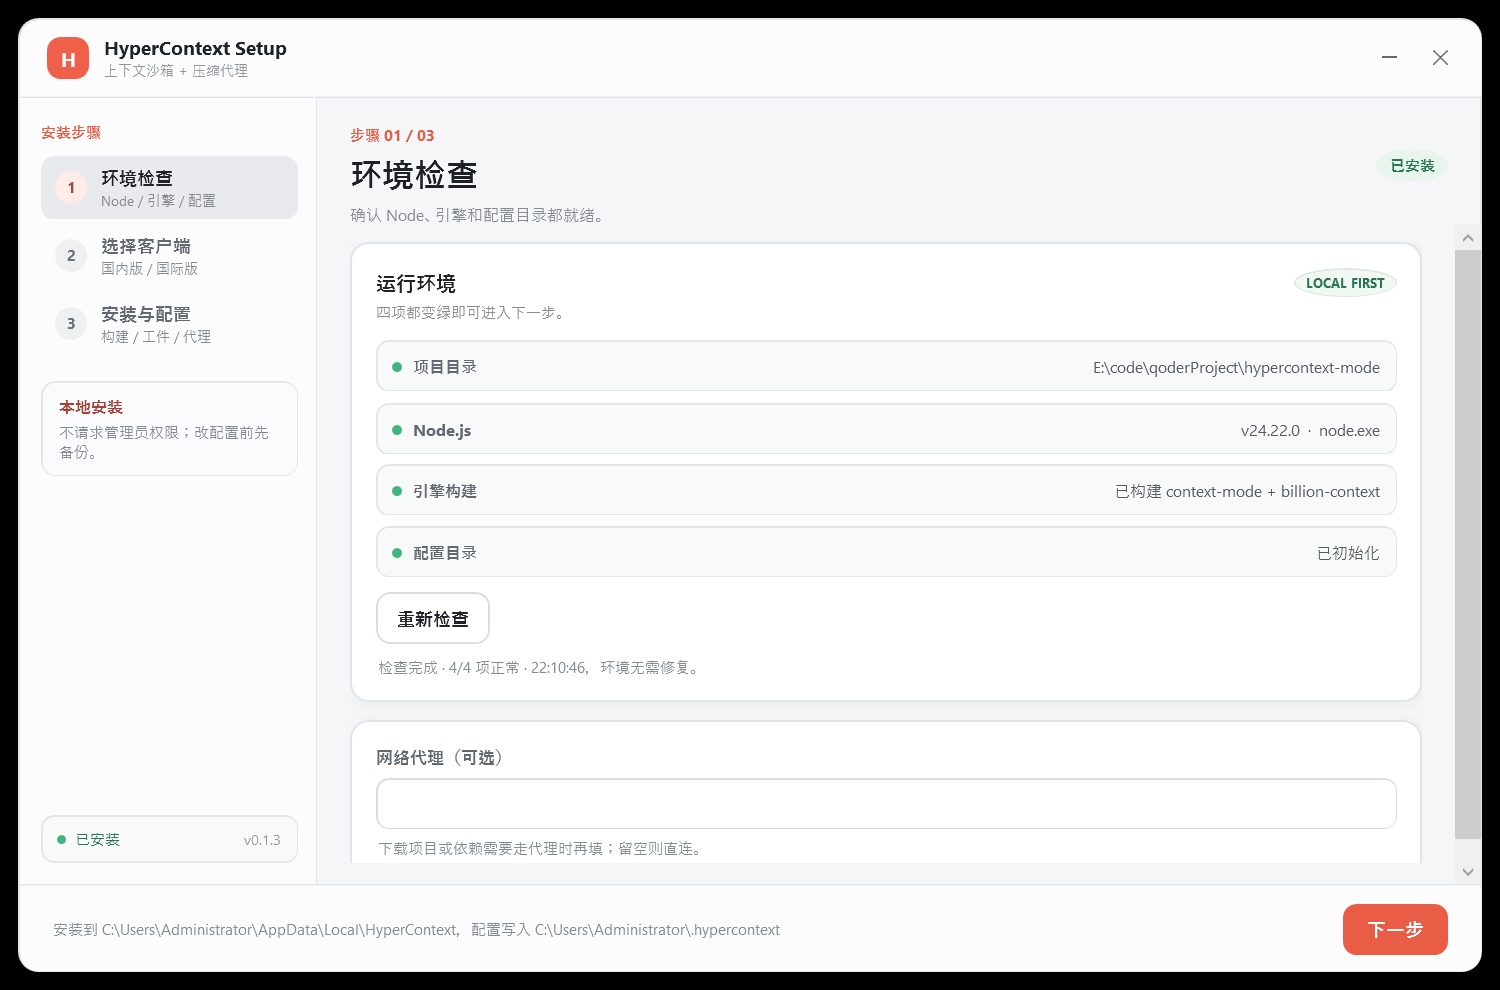Click the 本地安装 info card

169,429
